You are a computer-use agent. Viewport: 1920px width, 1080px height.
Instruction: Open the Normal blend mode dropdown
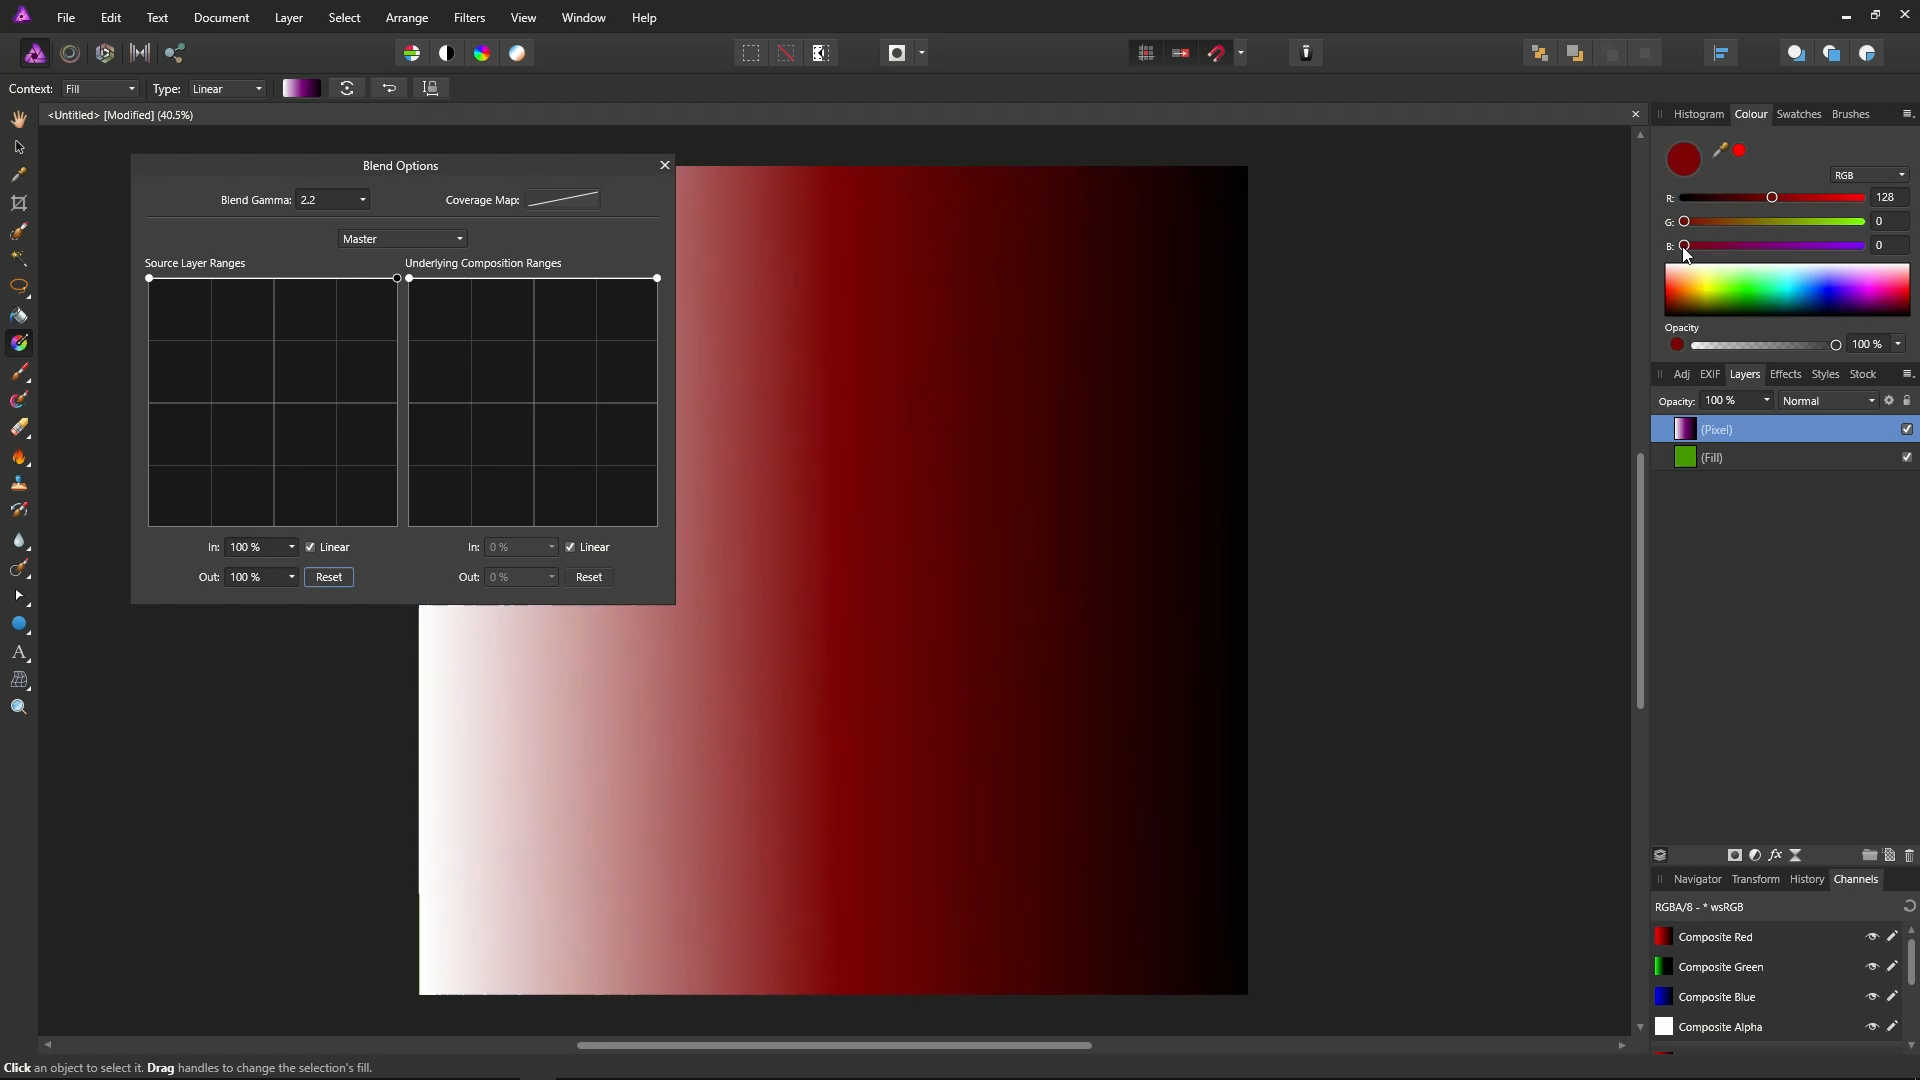(x=1829, y=401)
